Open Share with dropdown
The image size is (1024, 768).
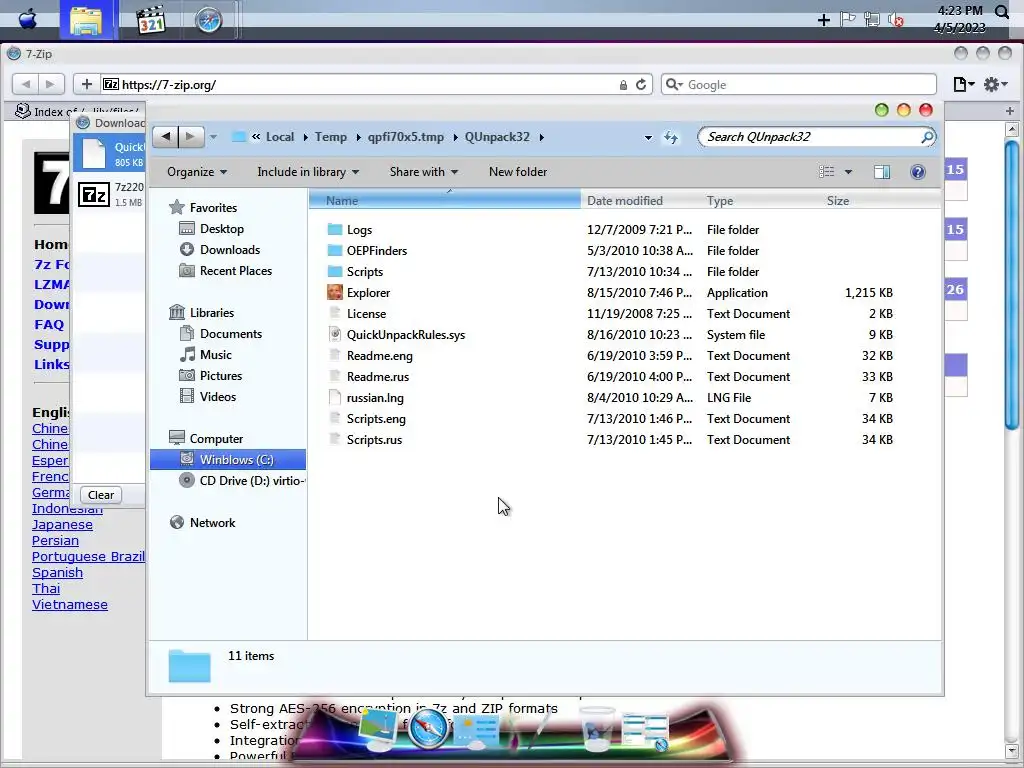click(x=424, y=172)
